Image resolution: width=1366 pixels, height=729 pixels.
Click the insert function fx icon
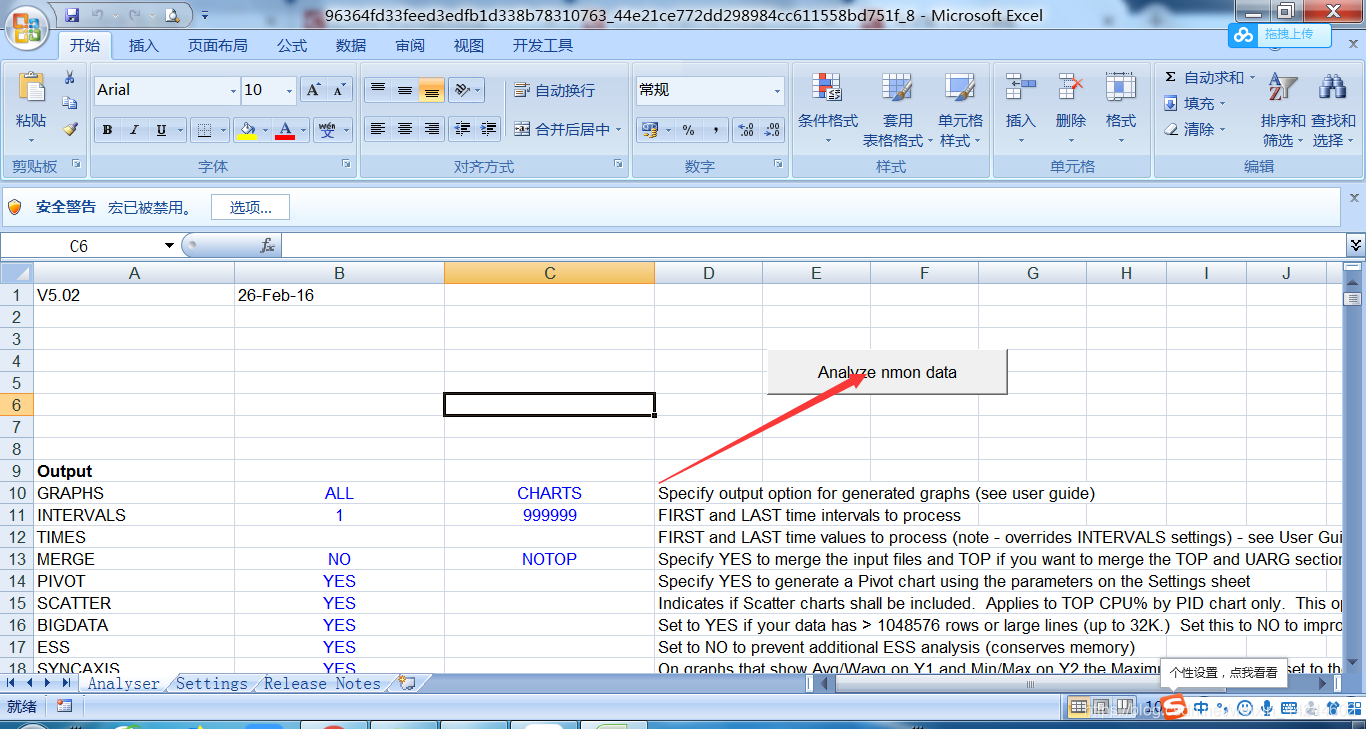pos(267,245)
